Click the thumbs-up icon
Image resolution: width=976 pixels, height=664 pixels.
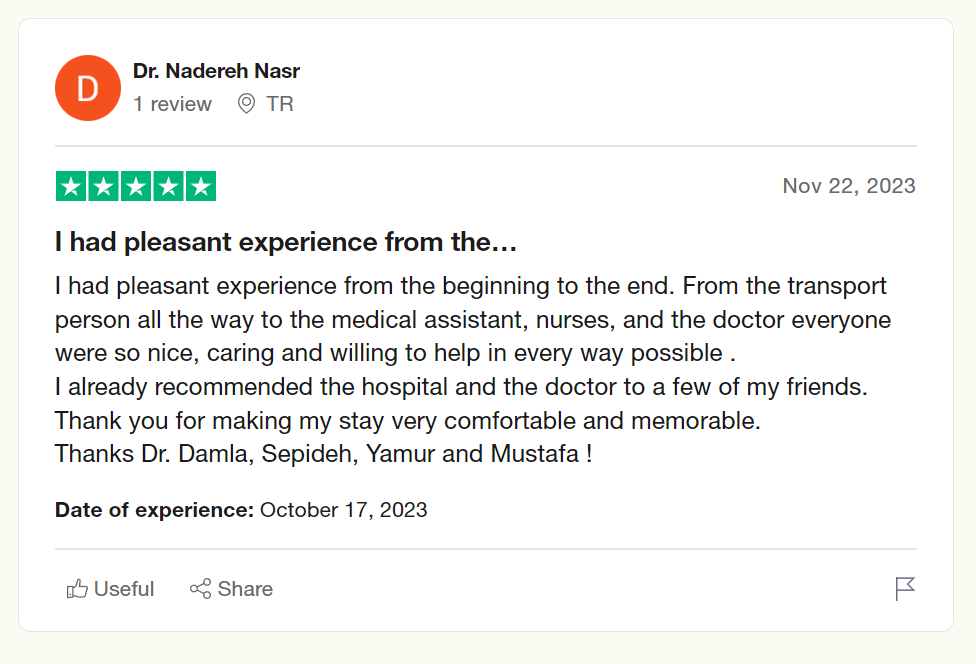(77, 589)
